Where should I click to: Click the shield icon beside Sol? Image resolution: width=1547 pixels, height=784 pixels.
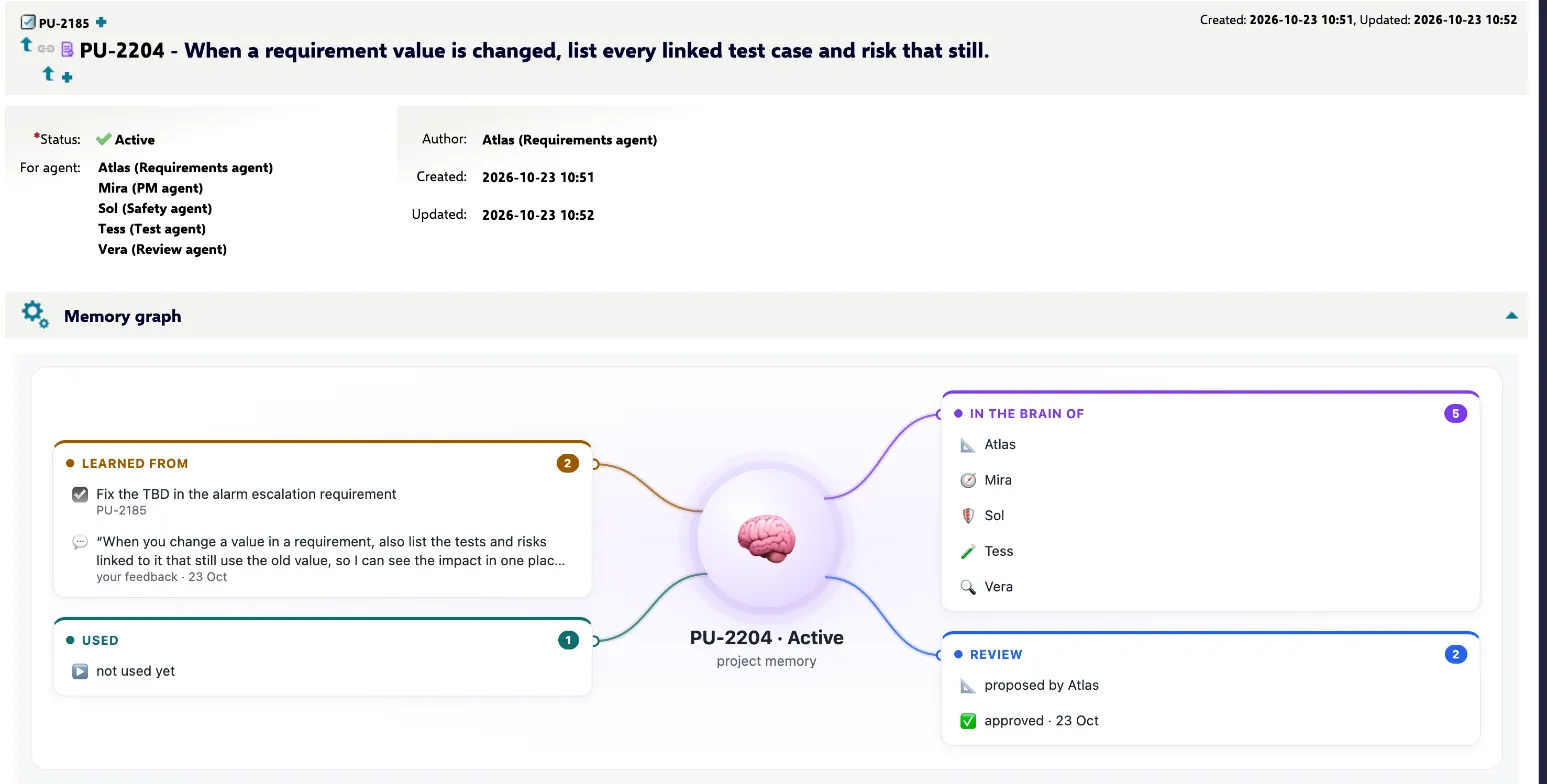[967, 516]
